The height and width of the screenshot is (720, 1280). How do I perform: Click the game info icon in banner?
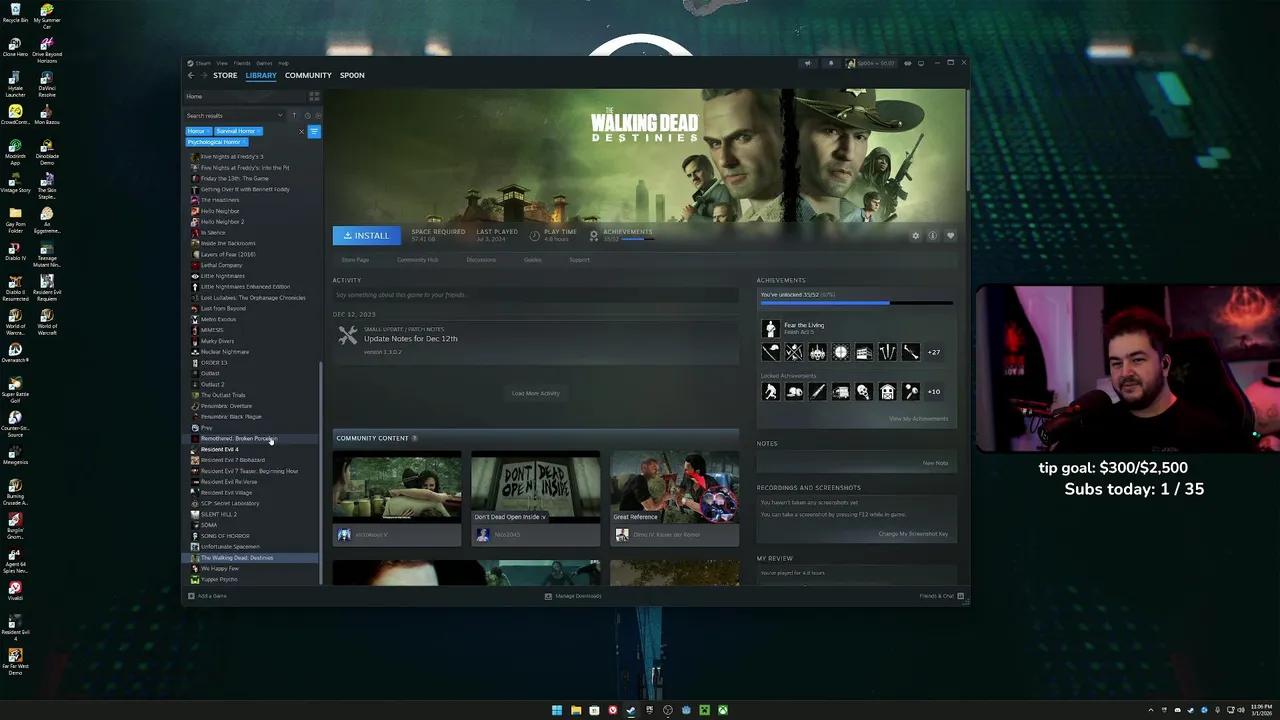(x=932, y=236)
